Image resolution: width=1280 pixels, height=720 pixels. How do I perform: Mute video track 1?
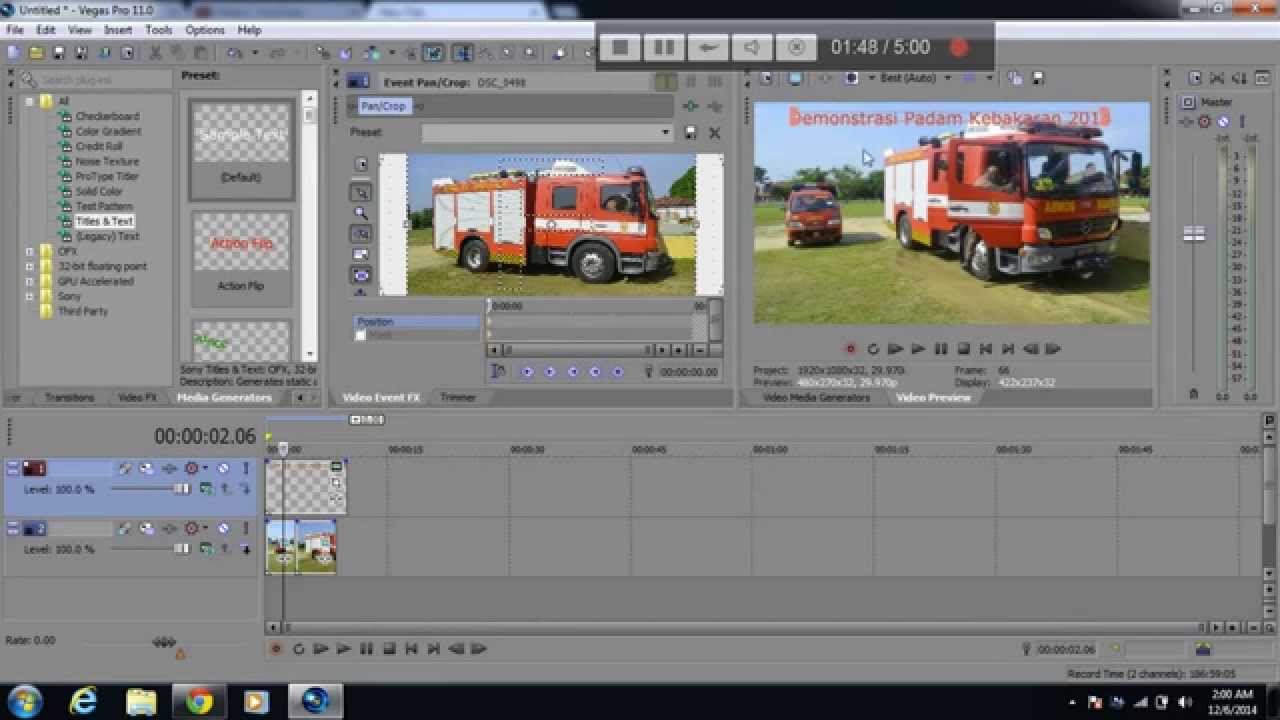pyautogui.click(x=223, y=468)
